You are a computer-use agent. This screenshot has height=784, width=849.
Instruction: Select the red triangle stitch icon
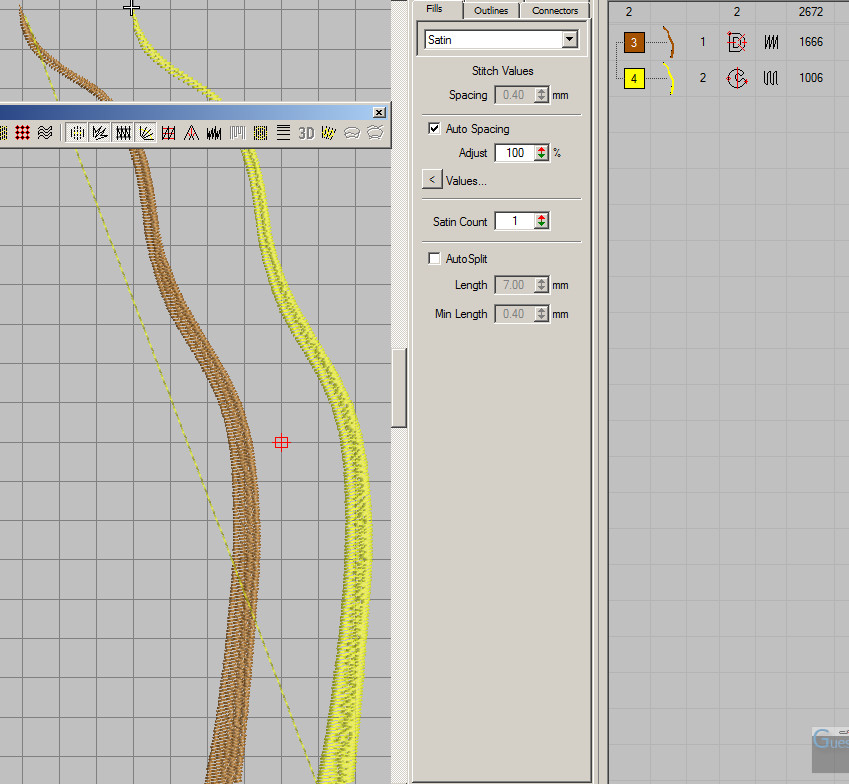tap(191, 132)
